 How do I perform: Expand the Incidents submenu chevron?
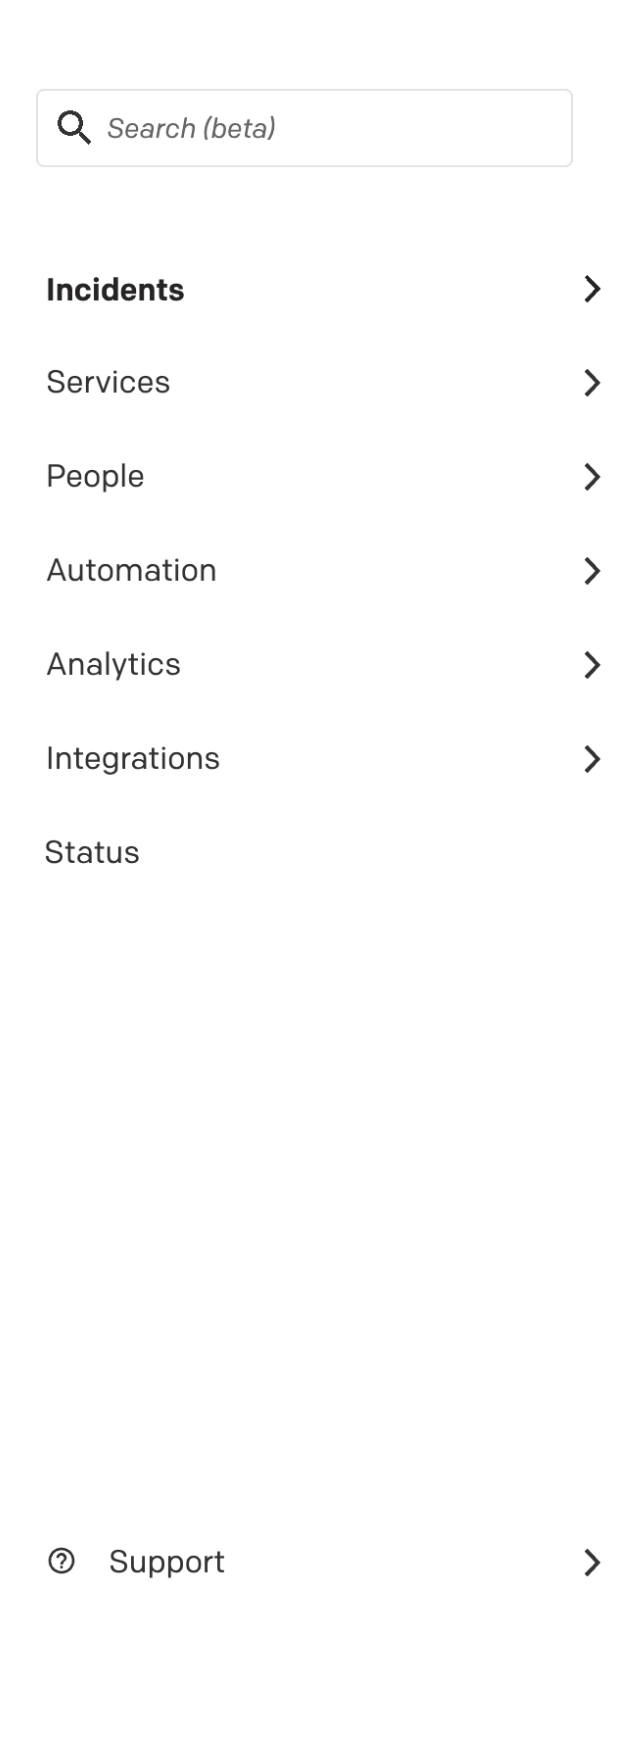pos(592,290)
